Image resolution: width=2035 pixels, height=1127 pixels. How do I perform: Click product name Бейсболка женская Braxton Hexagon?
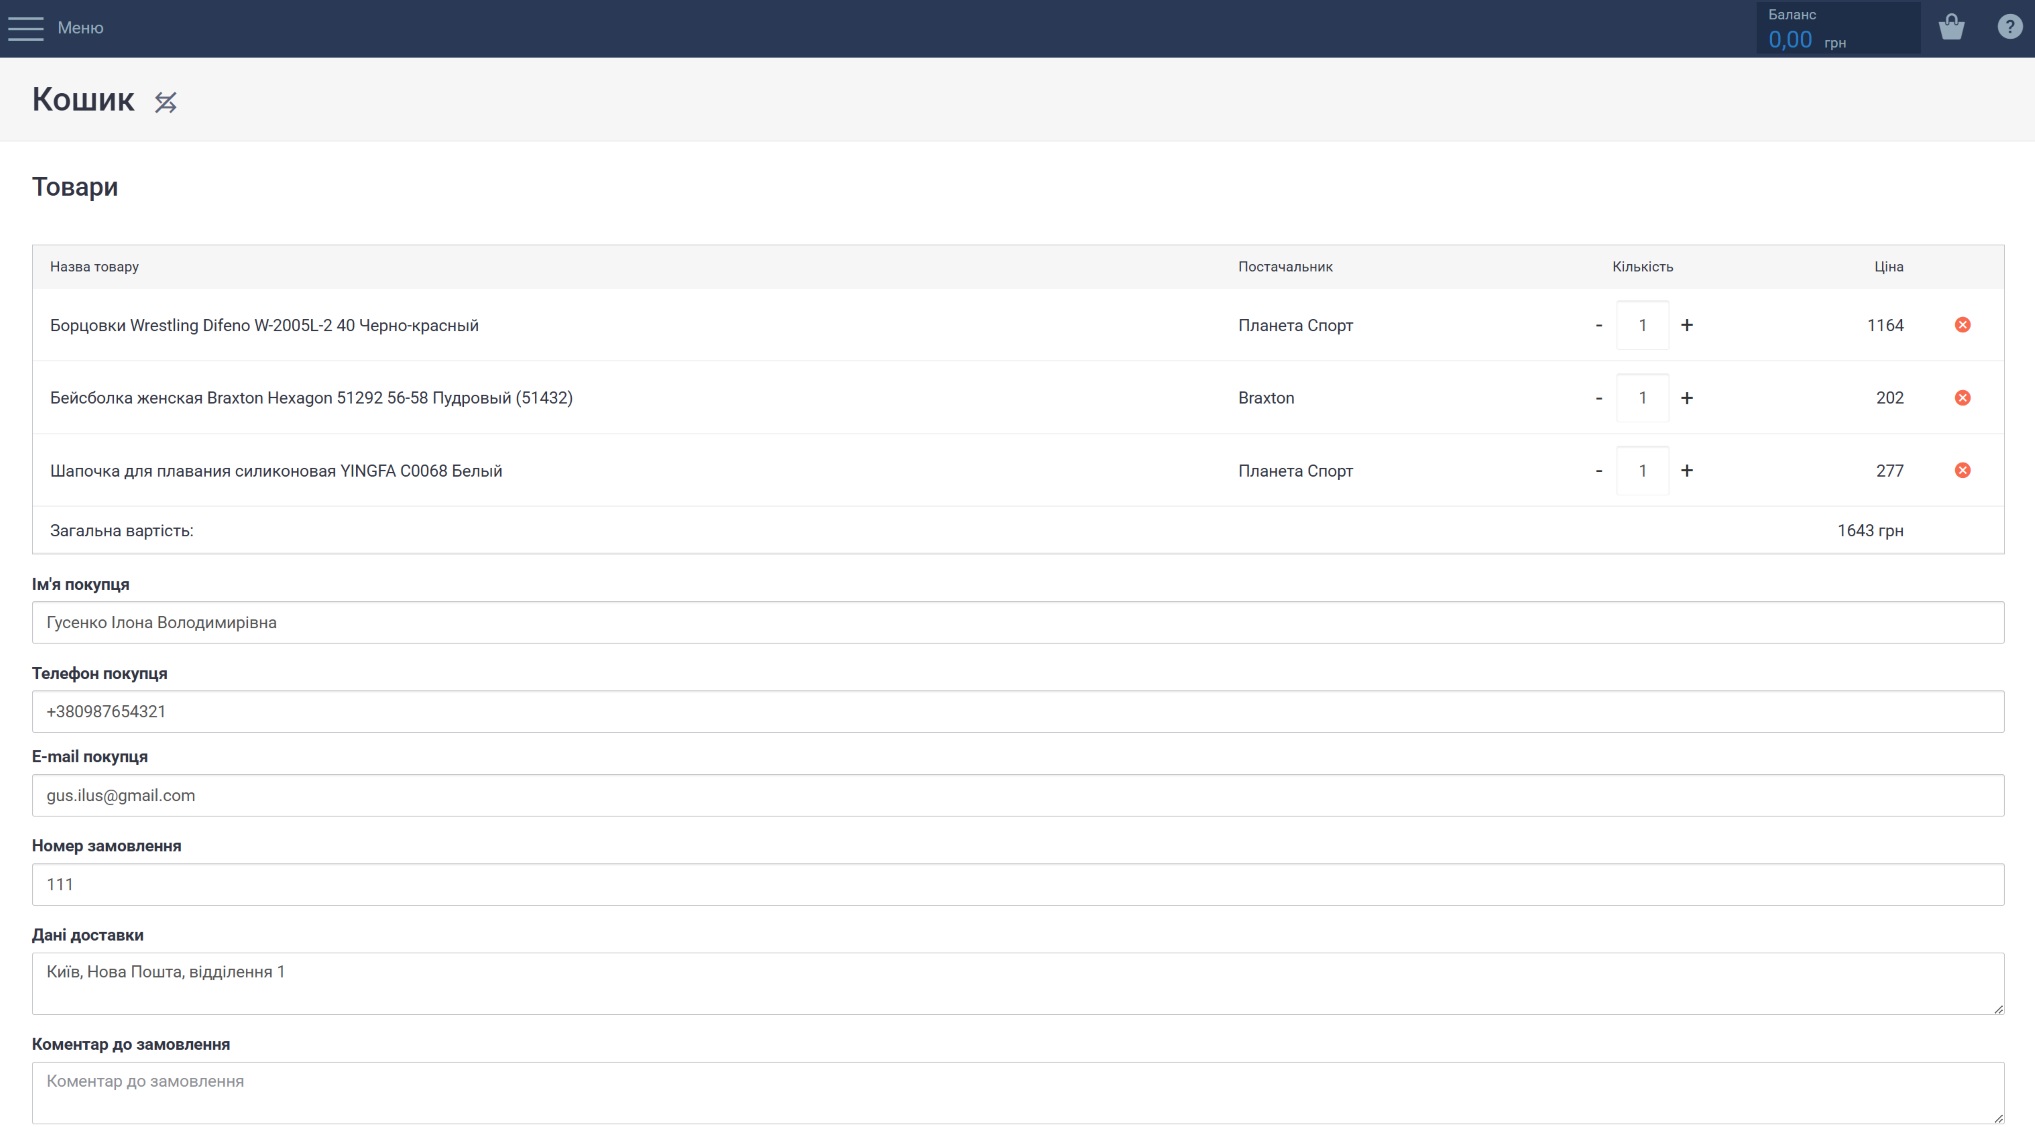[x=311, y=398]
